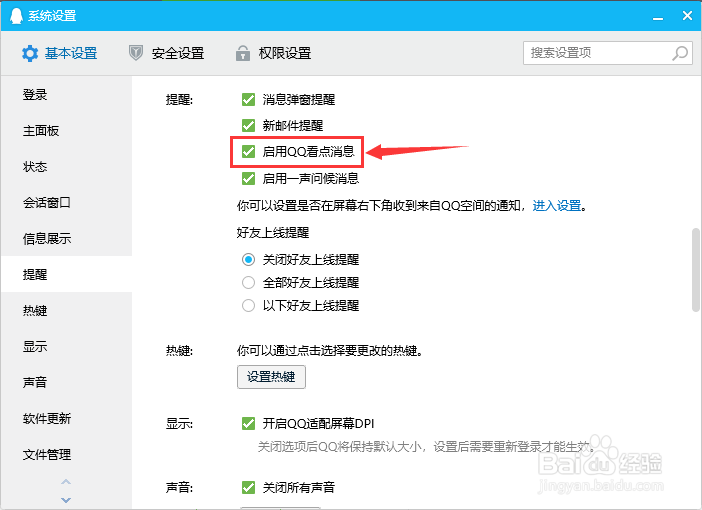Click the sidebar up chevron arrow
Viewport: 702px width, 510px height.
(x=66, y=482)
